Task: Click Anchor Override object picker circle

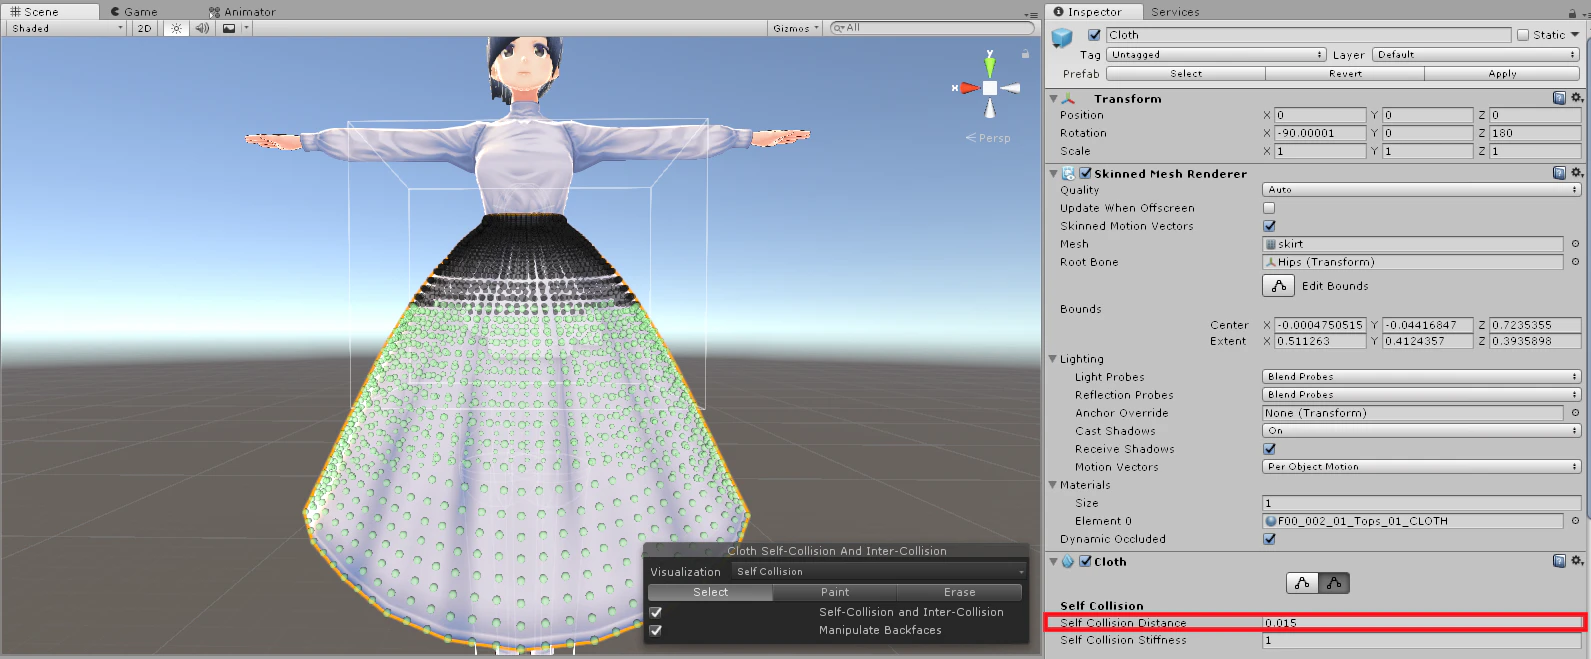Action: (1575, 413)
